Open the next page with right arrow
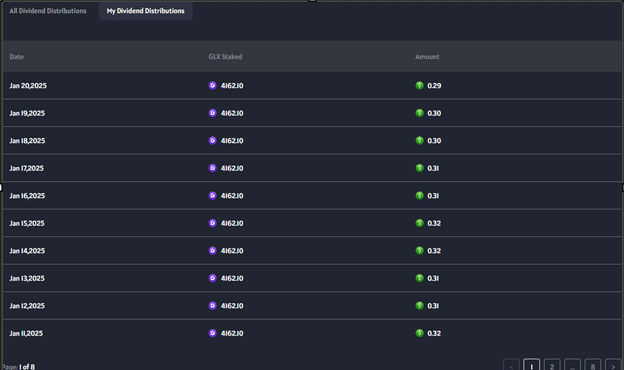 coord(613,366)
